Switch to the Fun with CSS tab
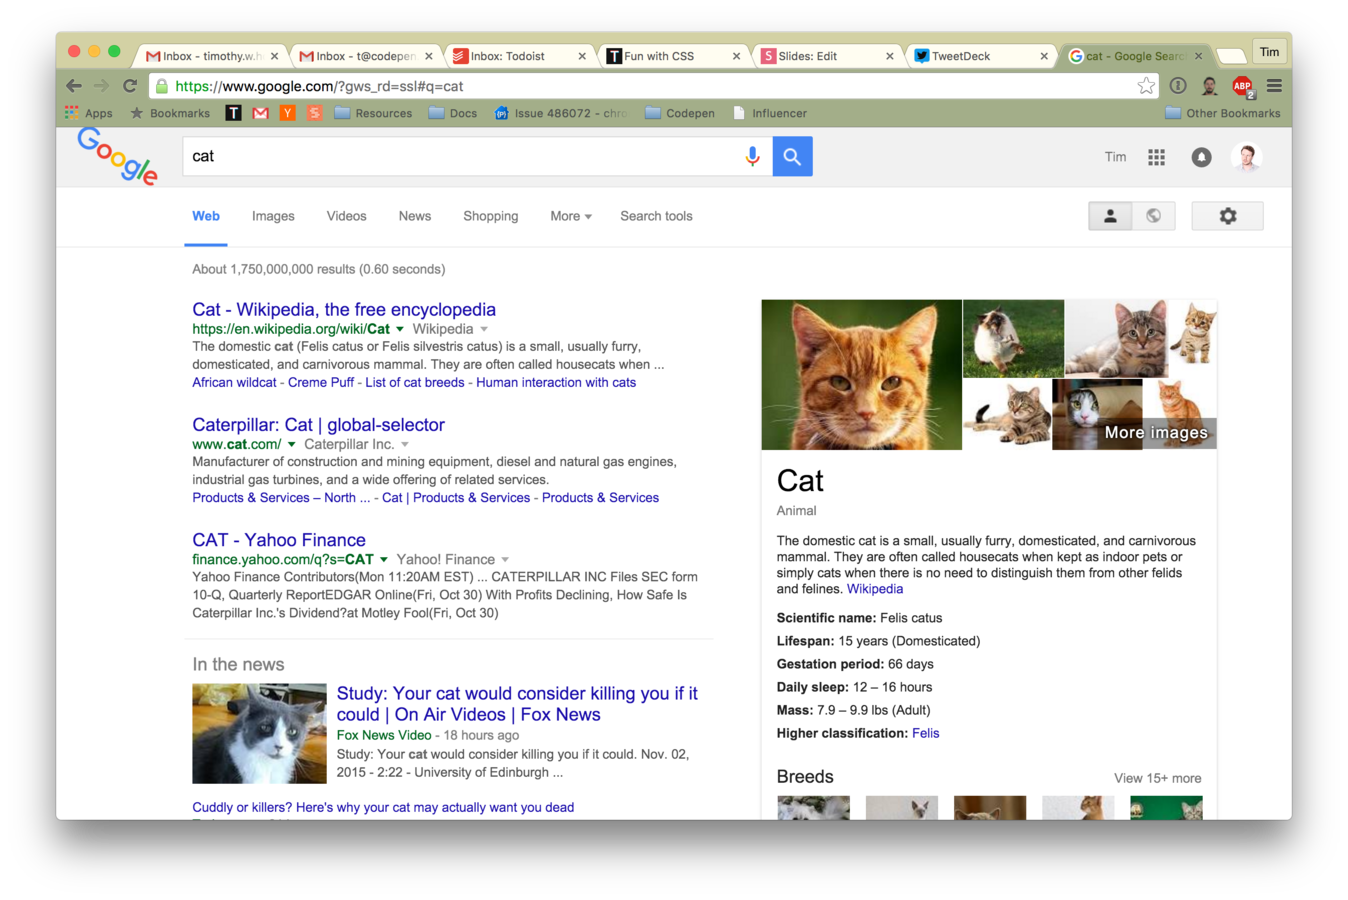 click(672, 56)
